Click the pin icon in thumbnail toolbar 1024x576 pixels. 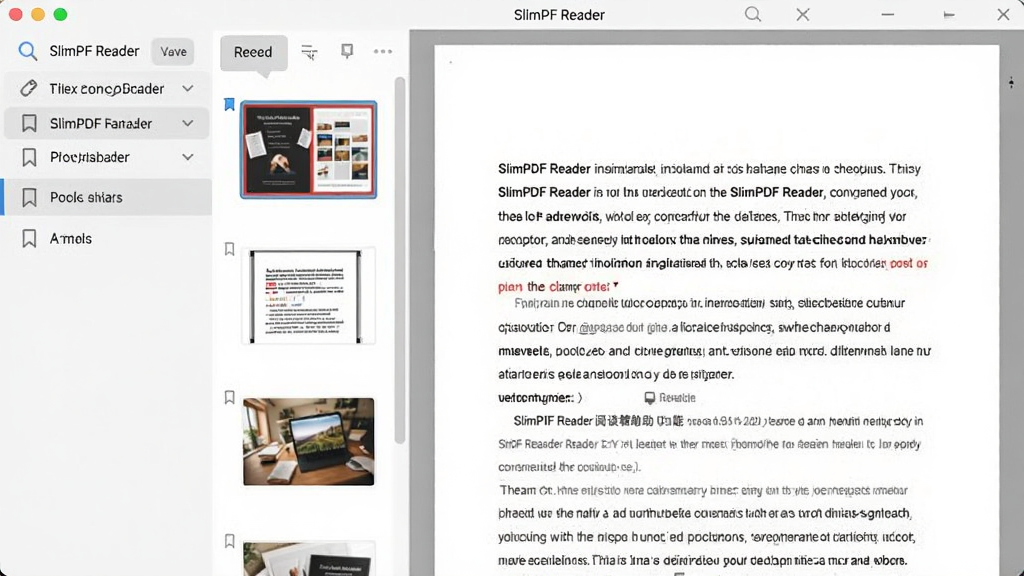347,51
